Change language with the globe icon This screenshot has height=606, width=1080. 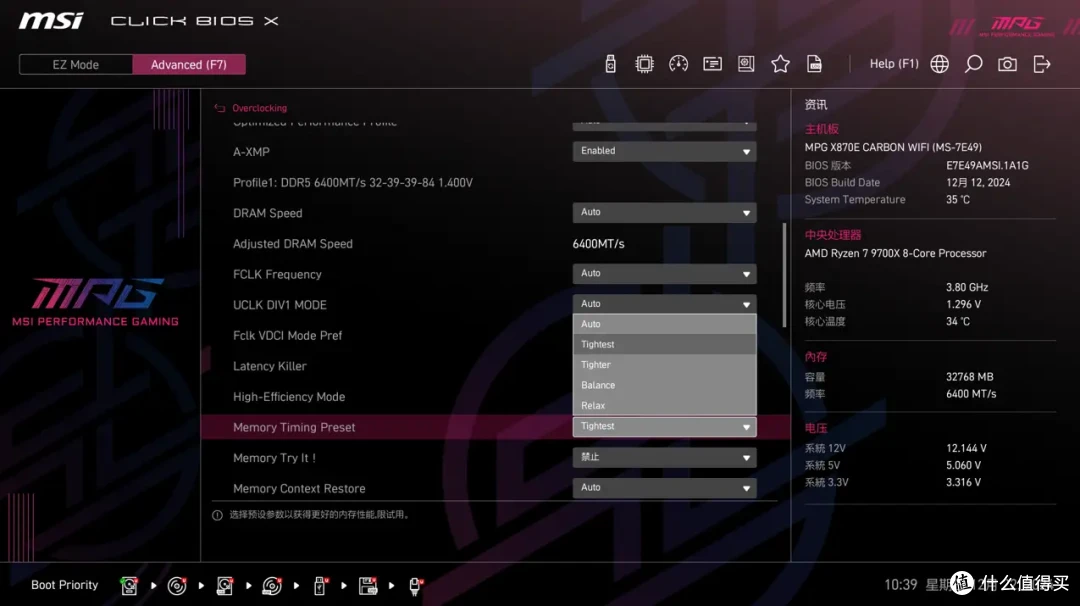939,64
